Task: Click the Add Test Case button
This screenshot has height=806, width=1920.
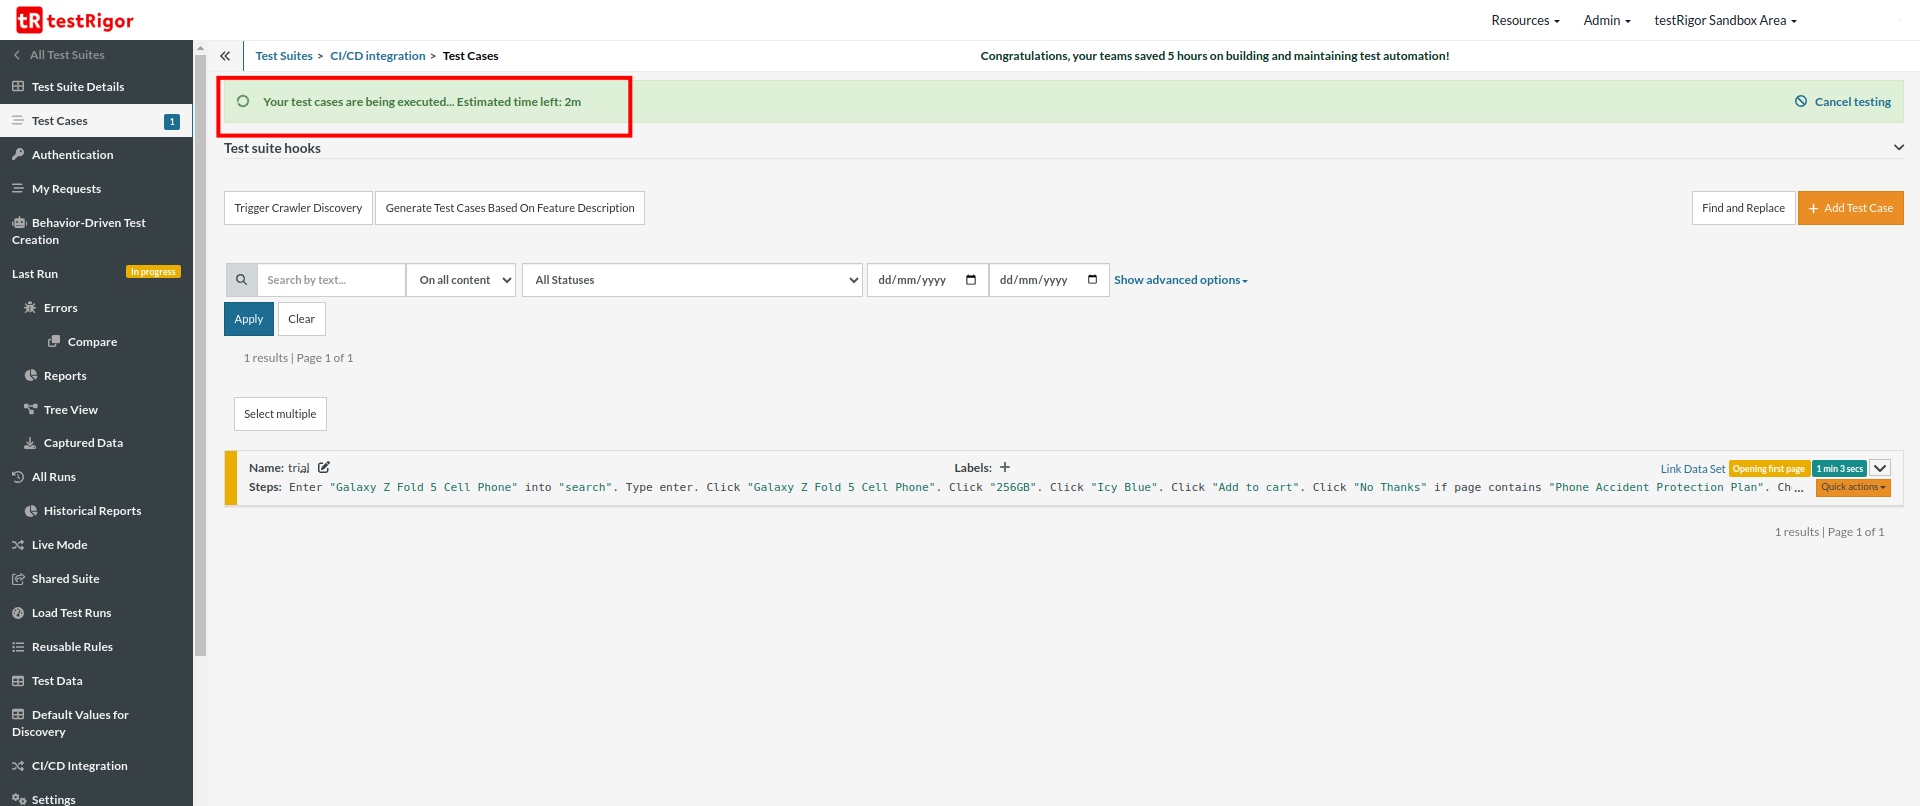Action: (x=1850, y=208)
